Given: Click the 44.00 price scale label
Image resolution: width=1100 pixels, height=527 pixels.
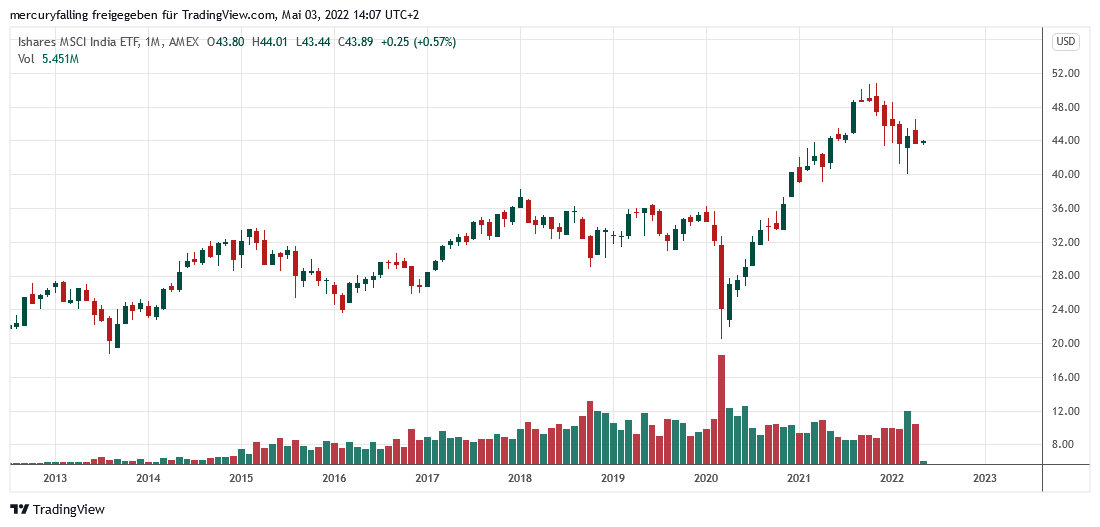Looking at the screenshot, I should 1066,141.
